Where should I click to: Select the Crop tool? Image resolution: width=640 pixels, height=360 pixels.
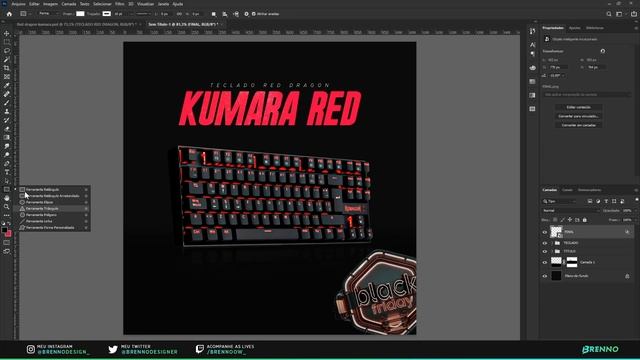(x=7, y=68)
